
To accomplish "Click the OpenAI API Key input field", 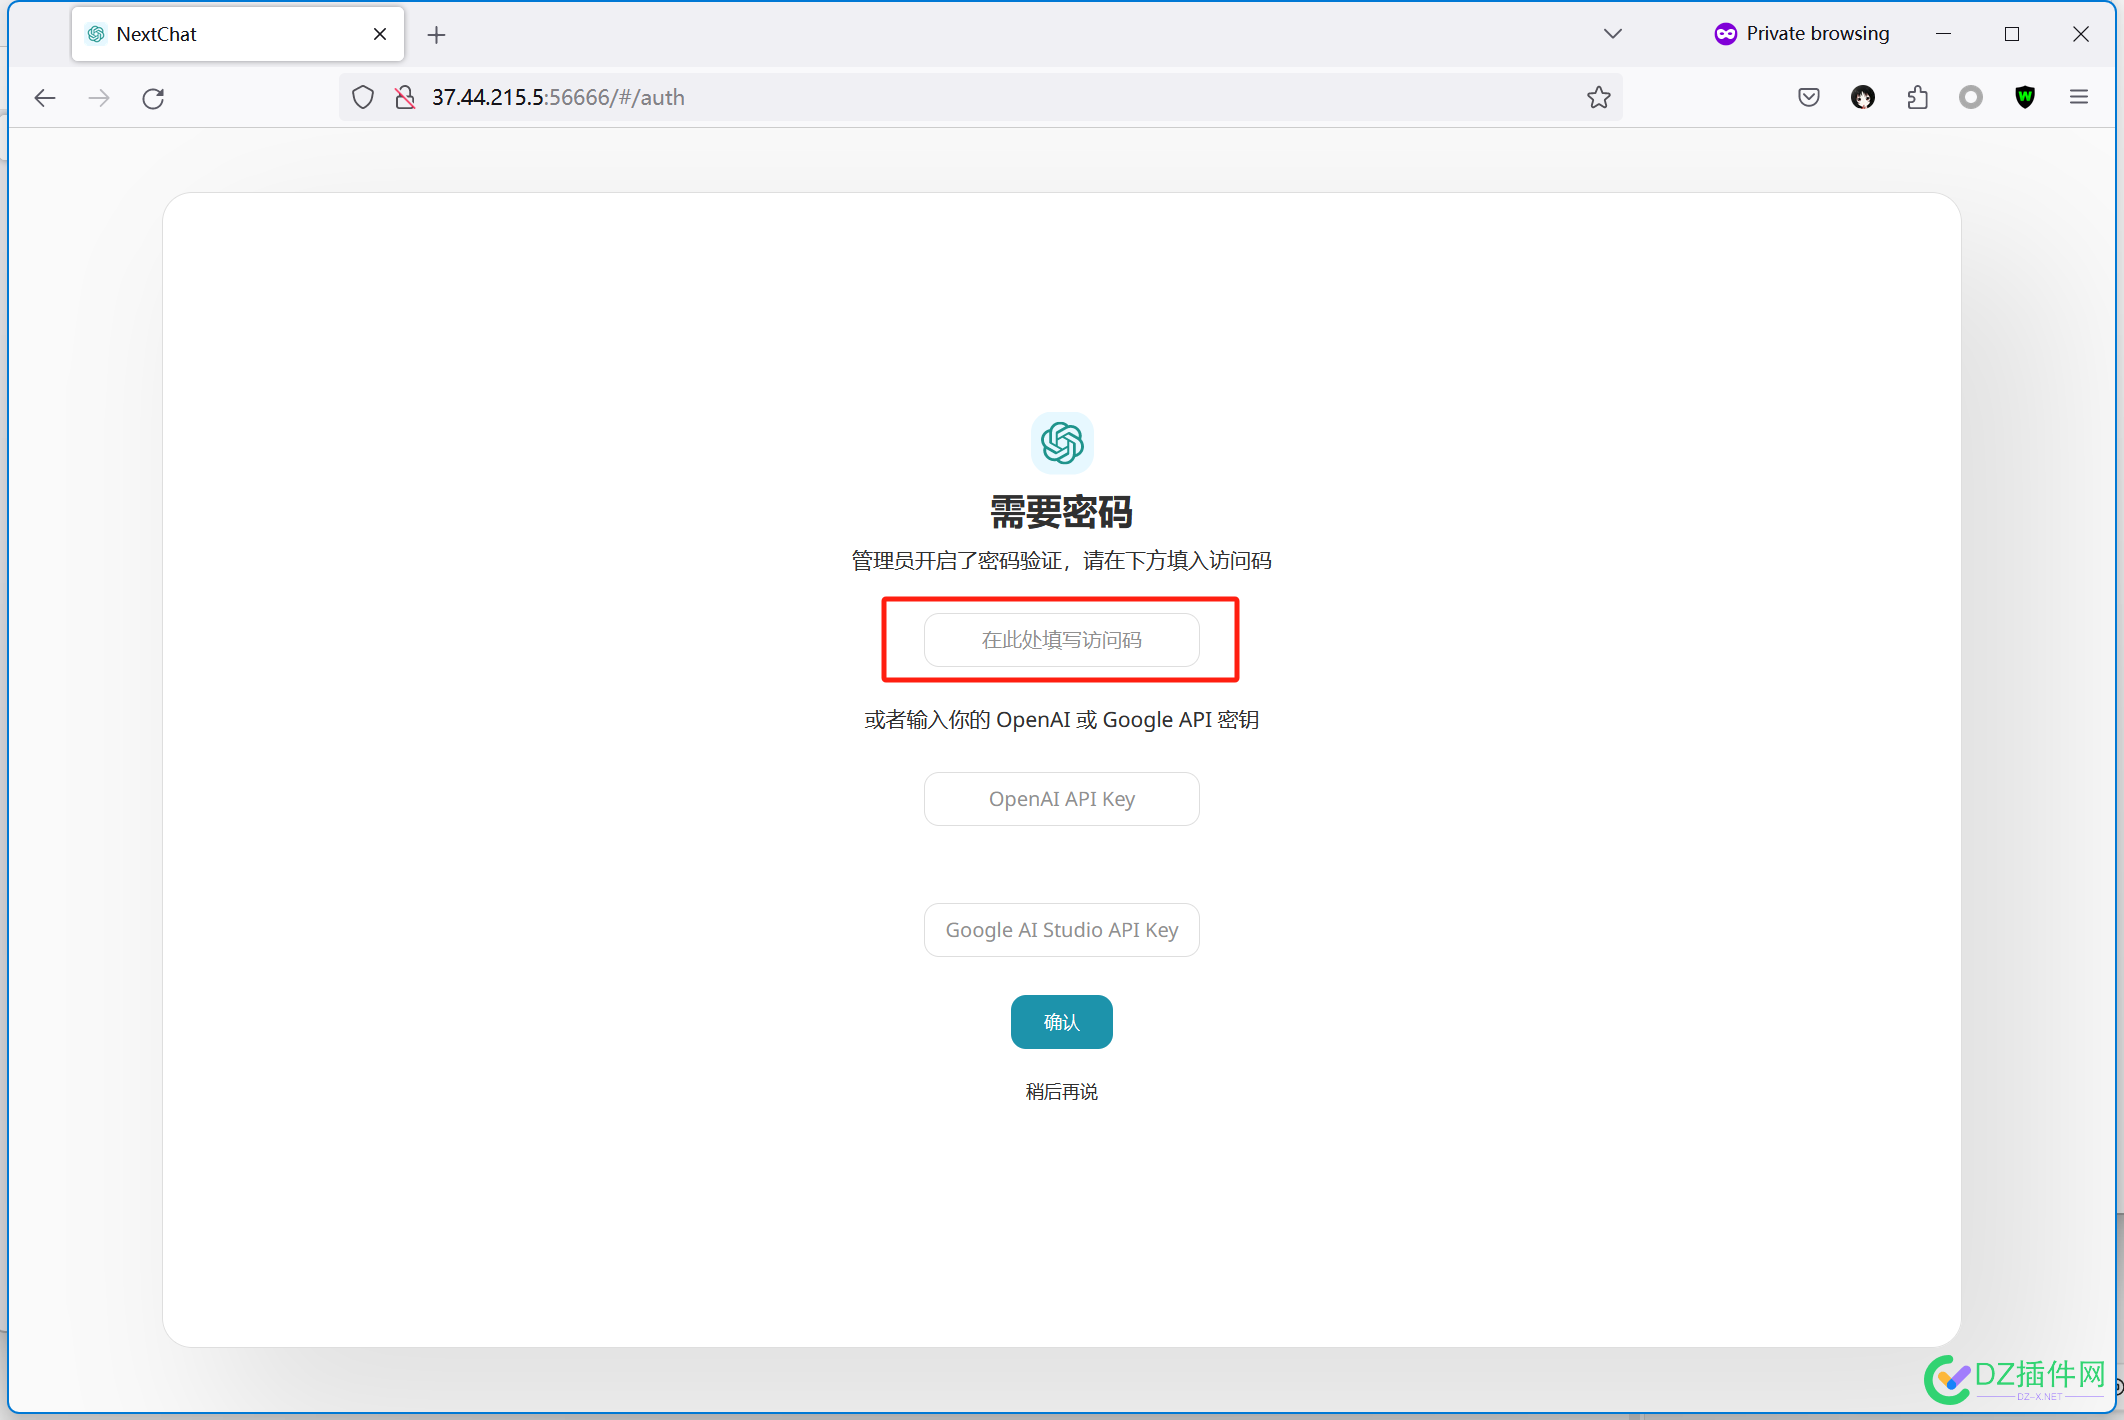I will click(1062, 799).
